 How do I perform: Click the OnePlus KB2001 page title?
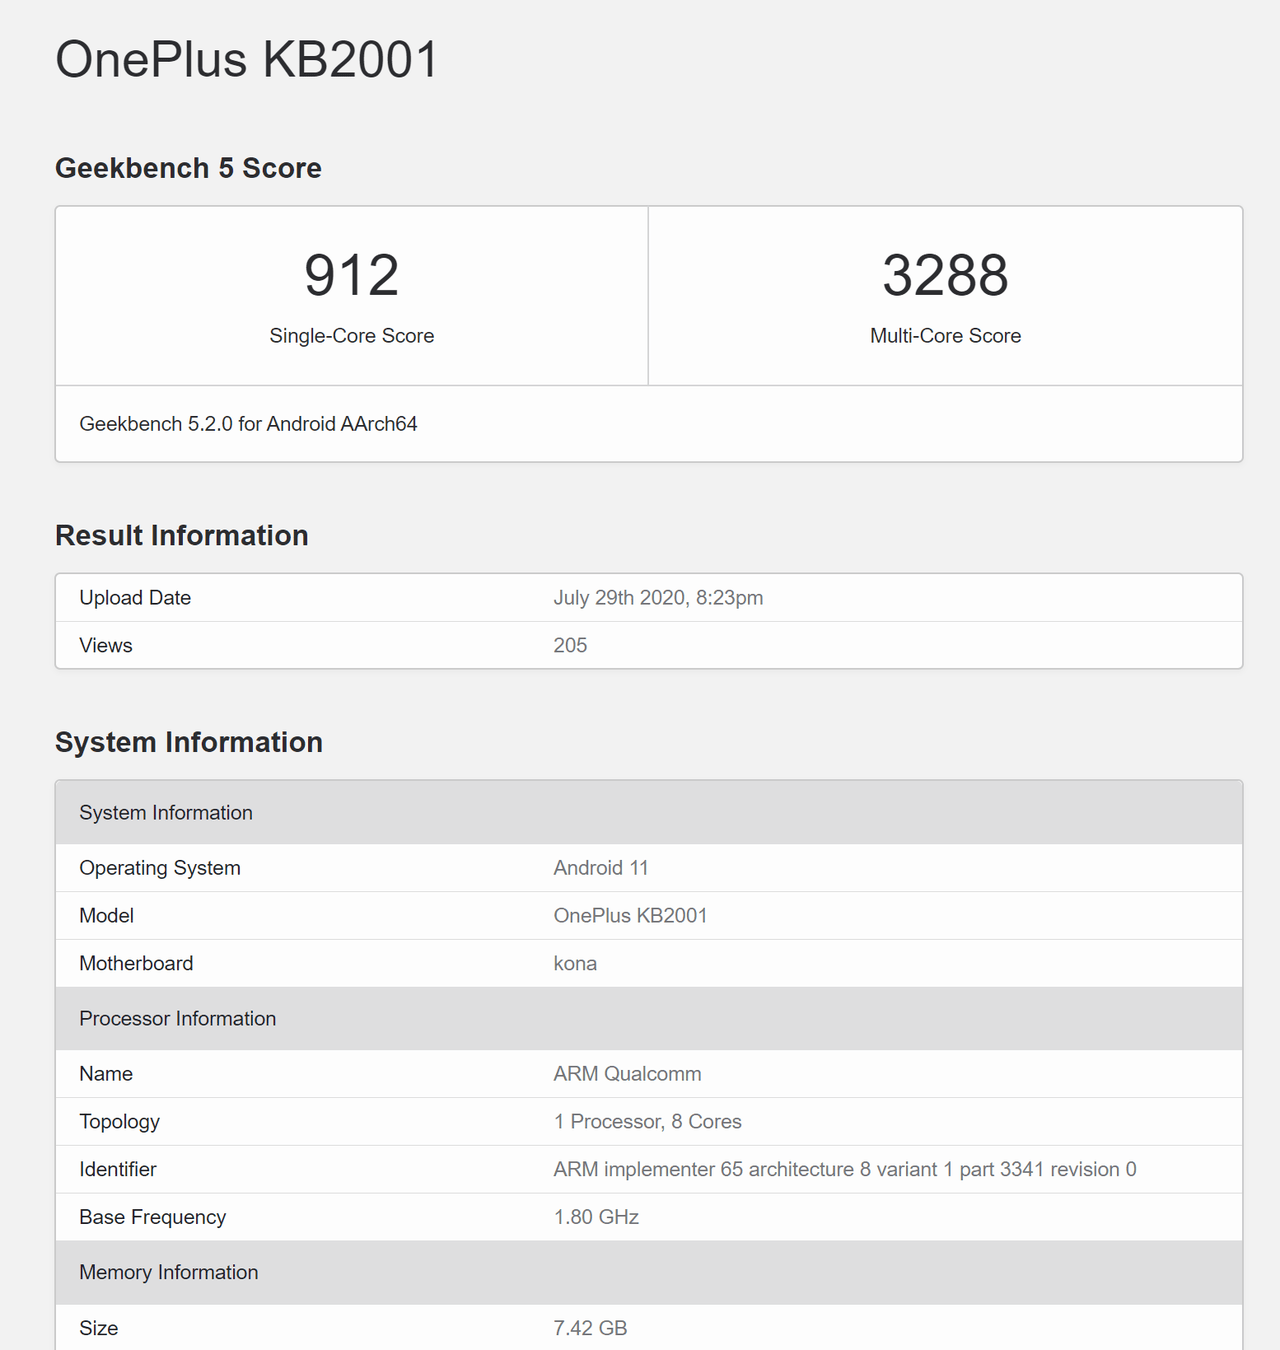click(x=248, y=60)
